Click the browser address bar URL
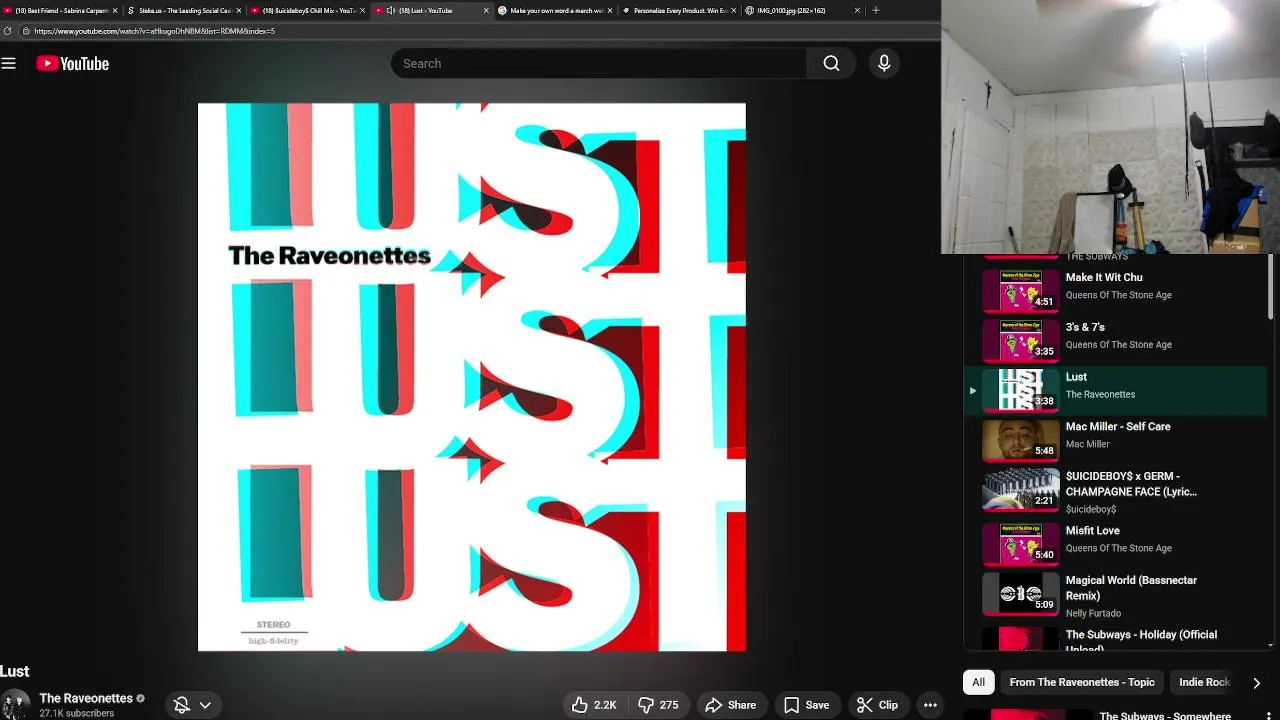 point(154,31)
